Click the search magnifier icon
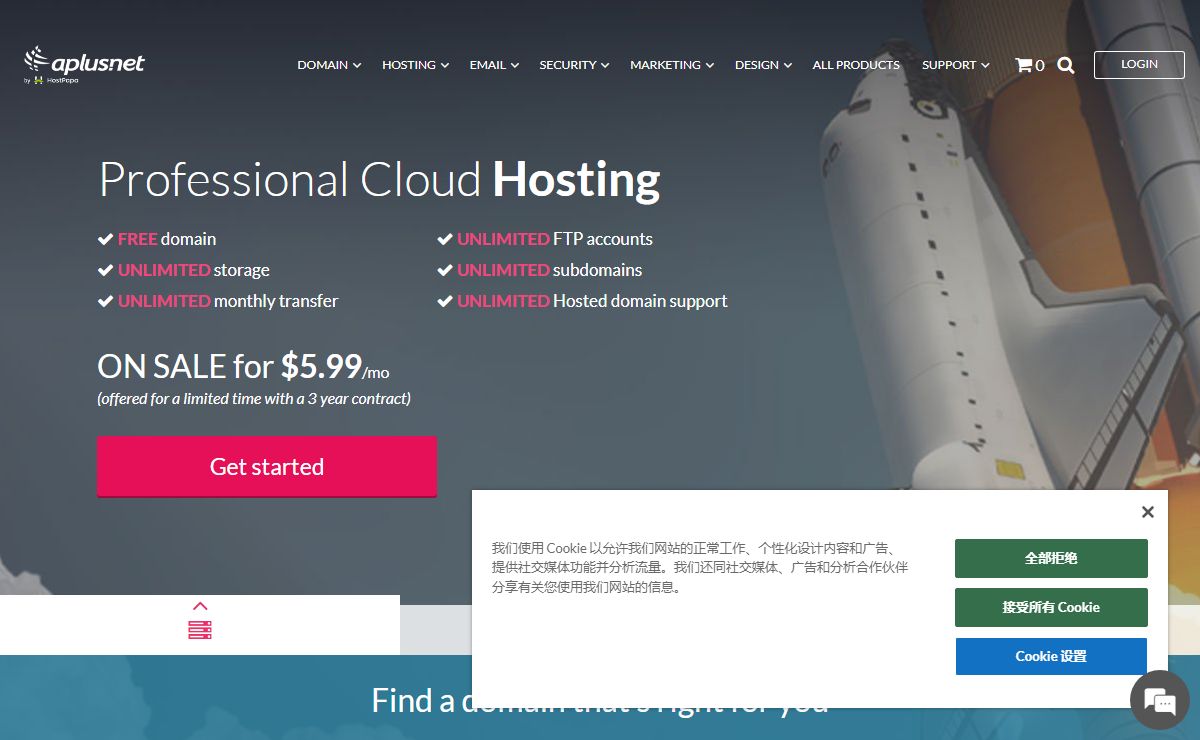 coord(1066,65)
